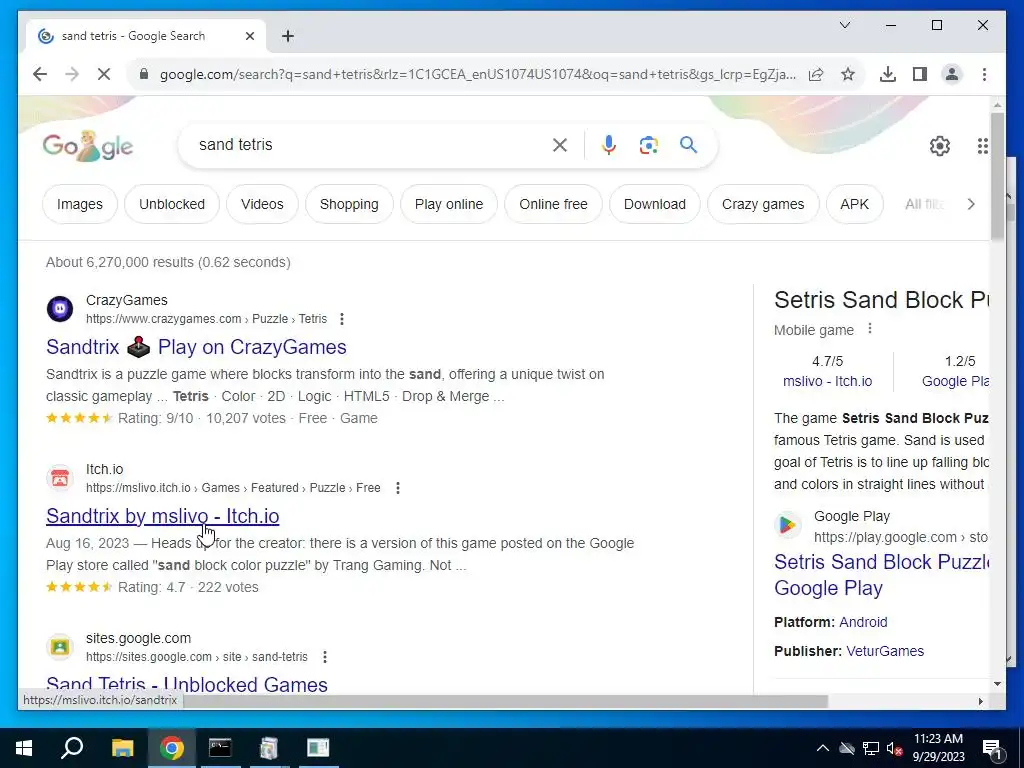
Task: Open Sandtrix Play on CrazyGames result
Action: [x=196, y=347]
